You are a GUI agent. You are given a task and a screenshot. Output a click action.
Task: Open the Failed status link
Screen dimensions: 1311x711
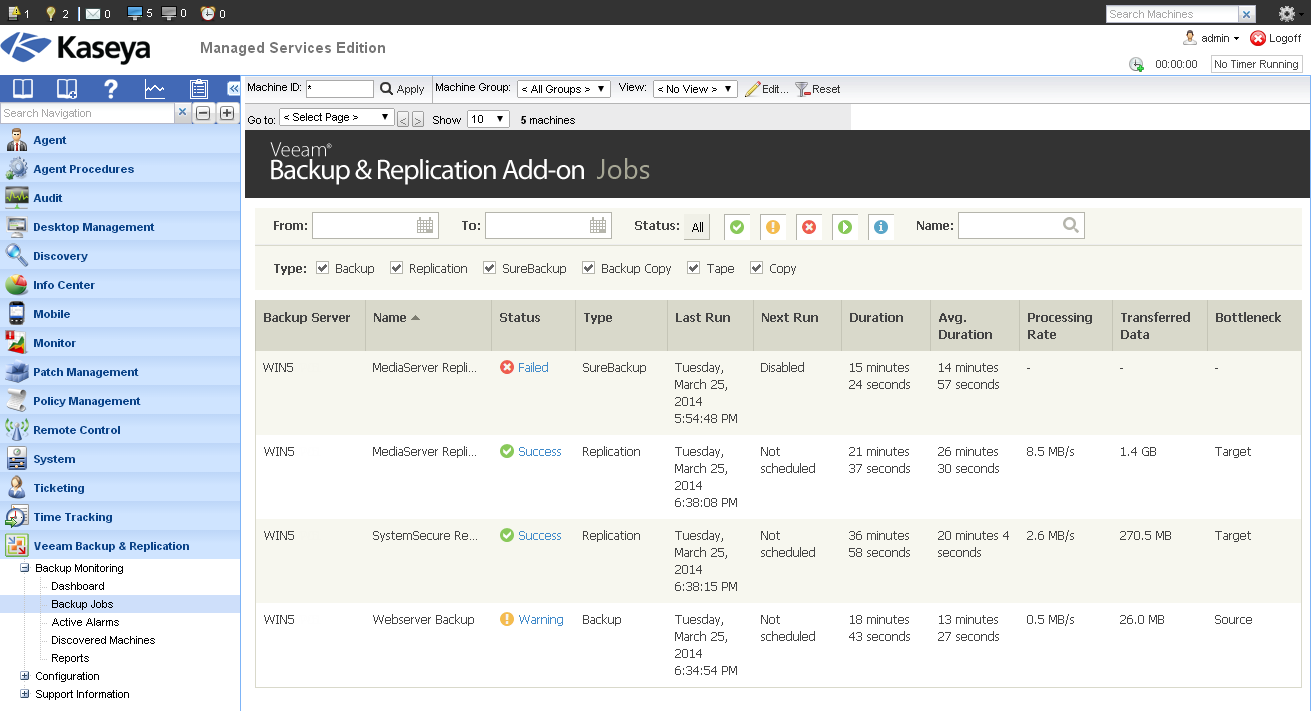click(533, 367)
